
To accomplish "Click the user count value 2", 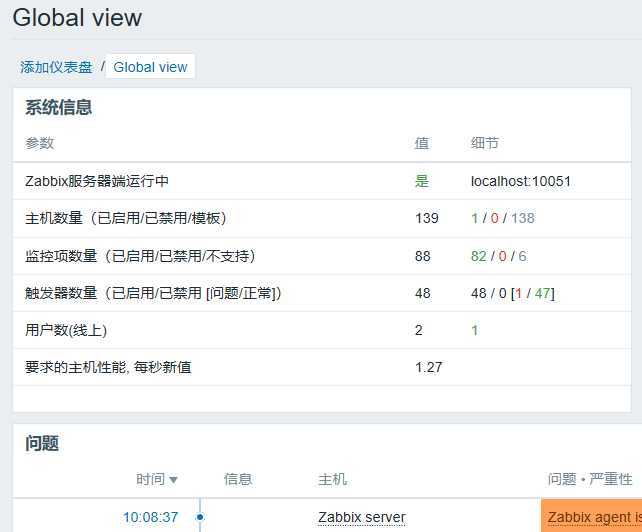I will [x=418, y=330].
